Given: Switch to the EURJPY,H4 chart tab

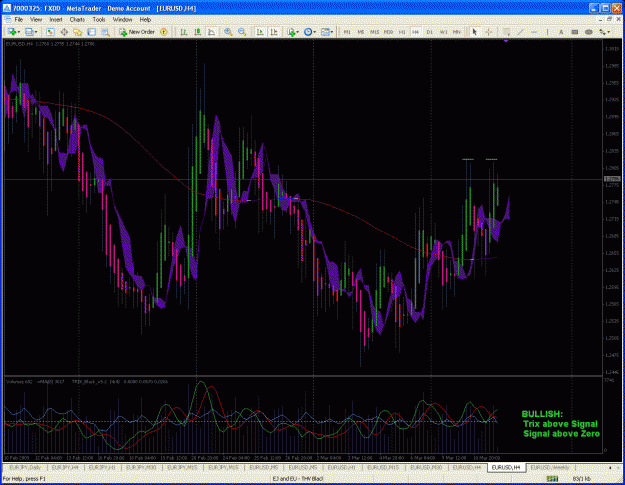Looking at the screenshot, I should coord(65,467).
